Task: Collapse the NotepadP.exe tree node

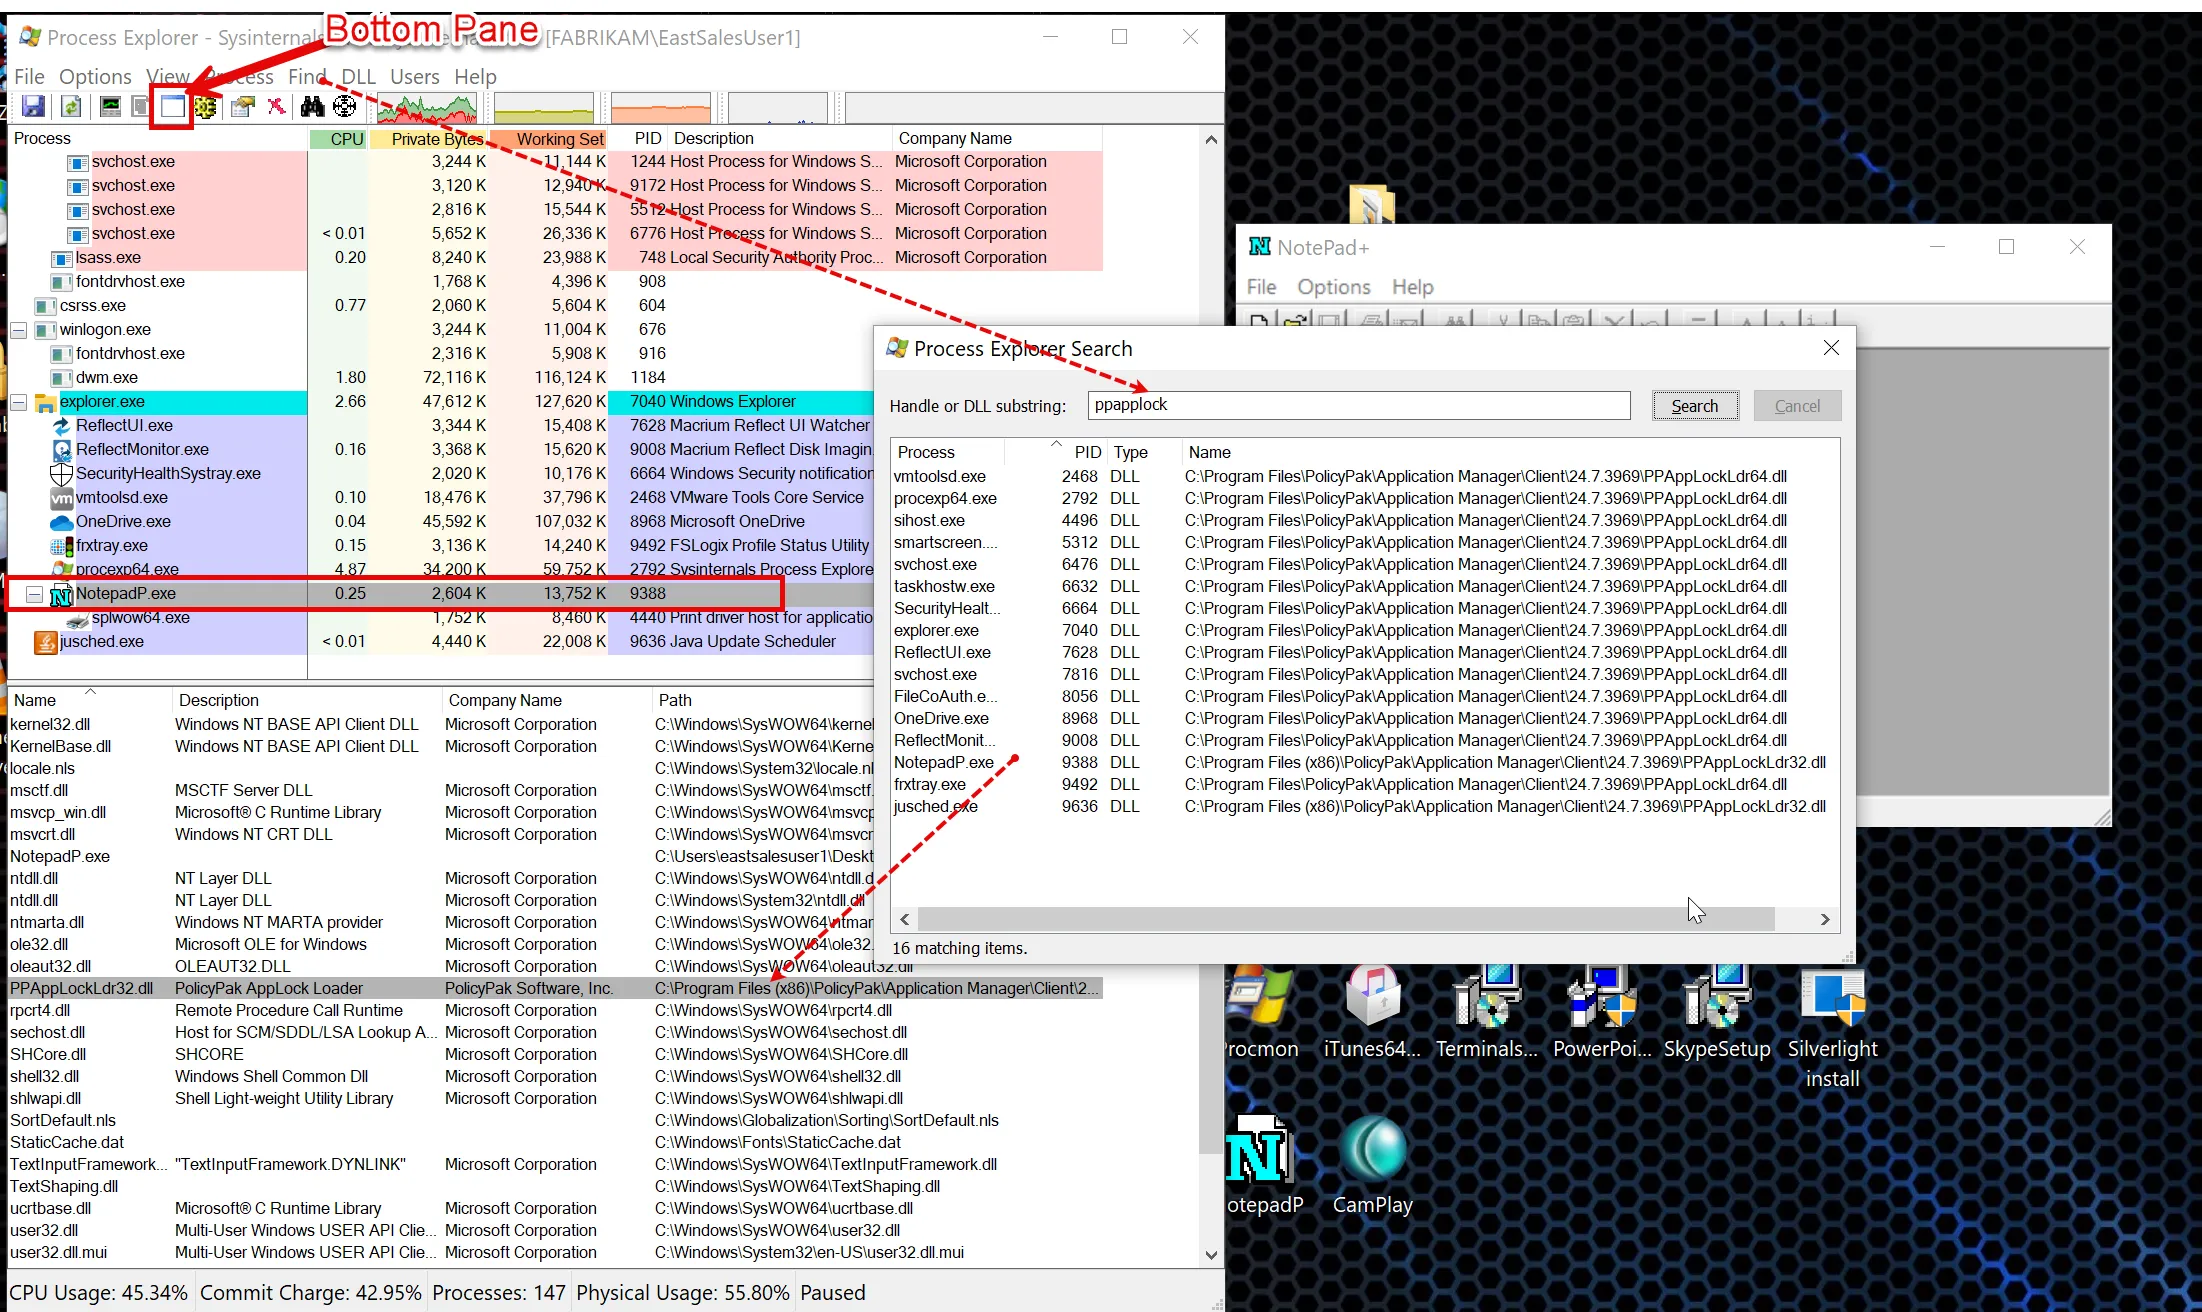Action: [x=34, y=594]
